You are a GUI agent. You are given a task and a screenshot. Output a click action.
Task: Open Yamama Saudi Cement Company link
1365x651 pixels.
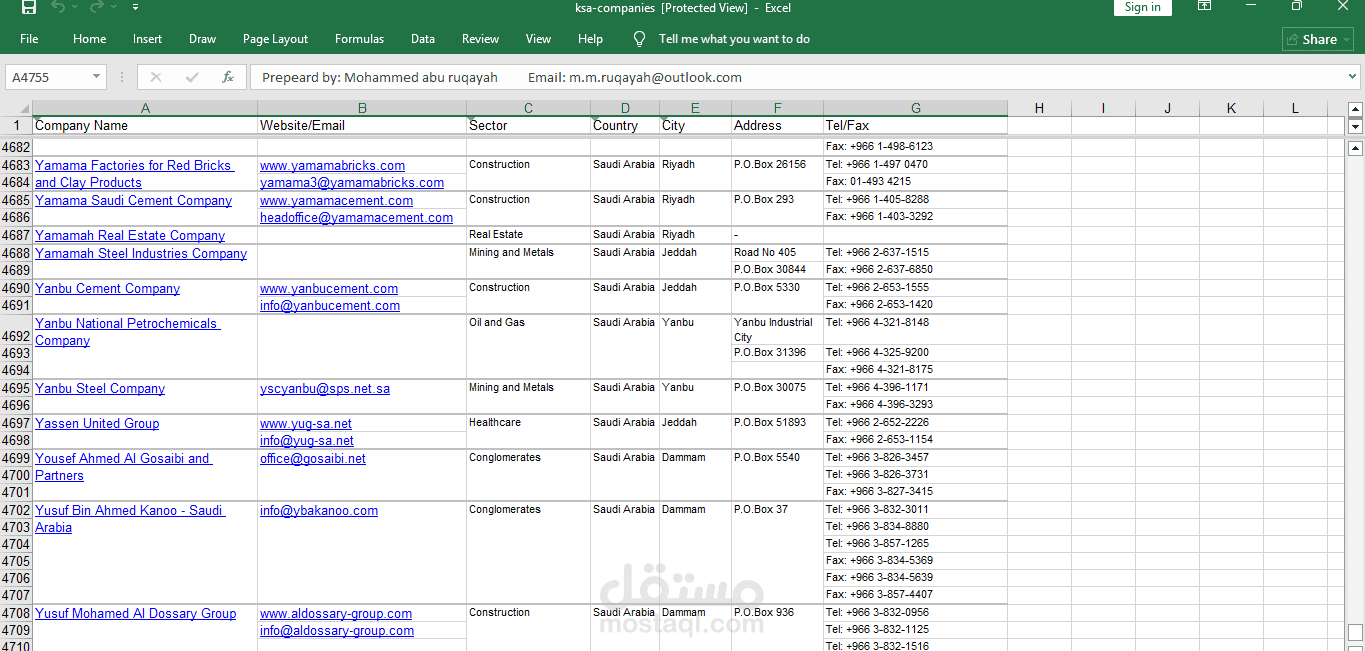tap(133, 200)
